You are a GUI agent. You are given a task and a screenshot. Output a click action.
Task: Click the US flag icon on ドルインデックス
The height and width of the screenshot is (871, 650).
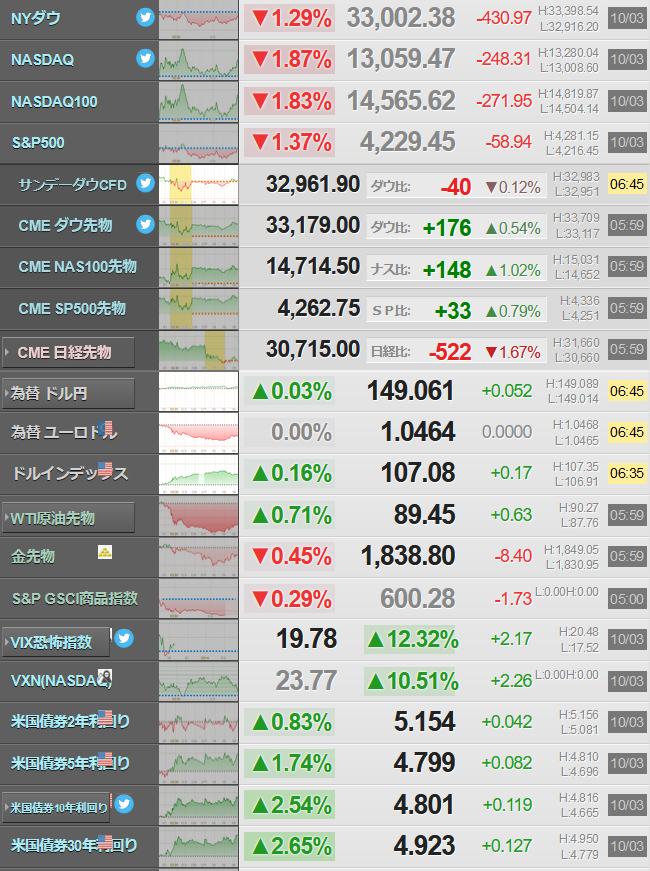coord(105,469)
